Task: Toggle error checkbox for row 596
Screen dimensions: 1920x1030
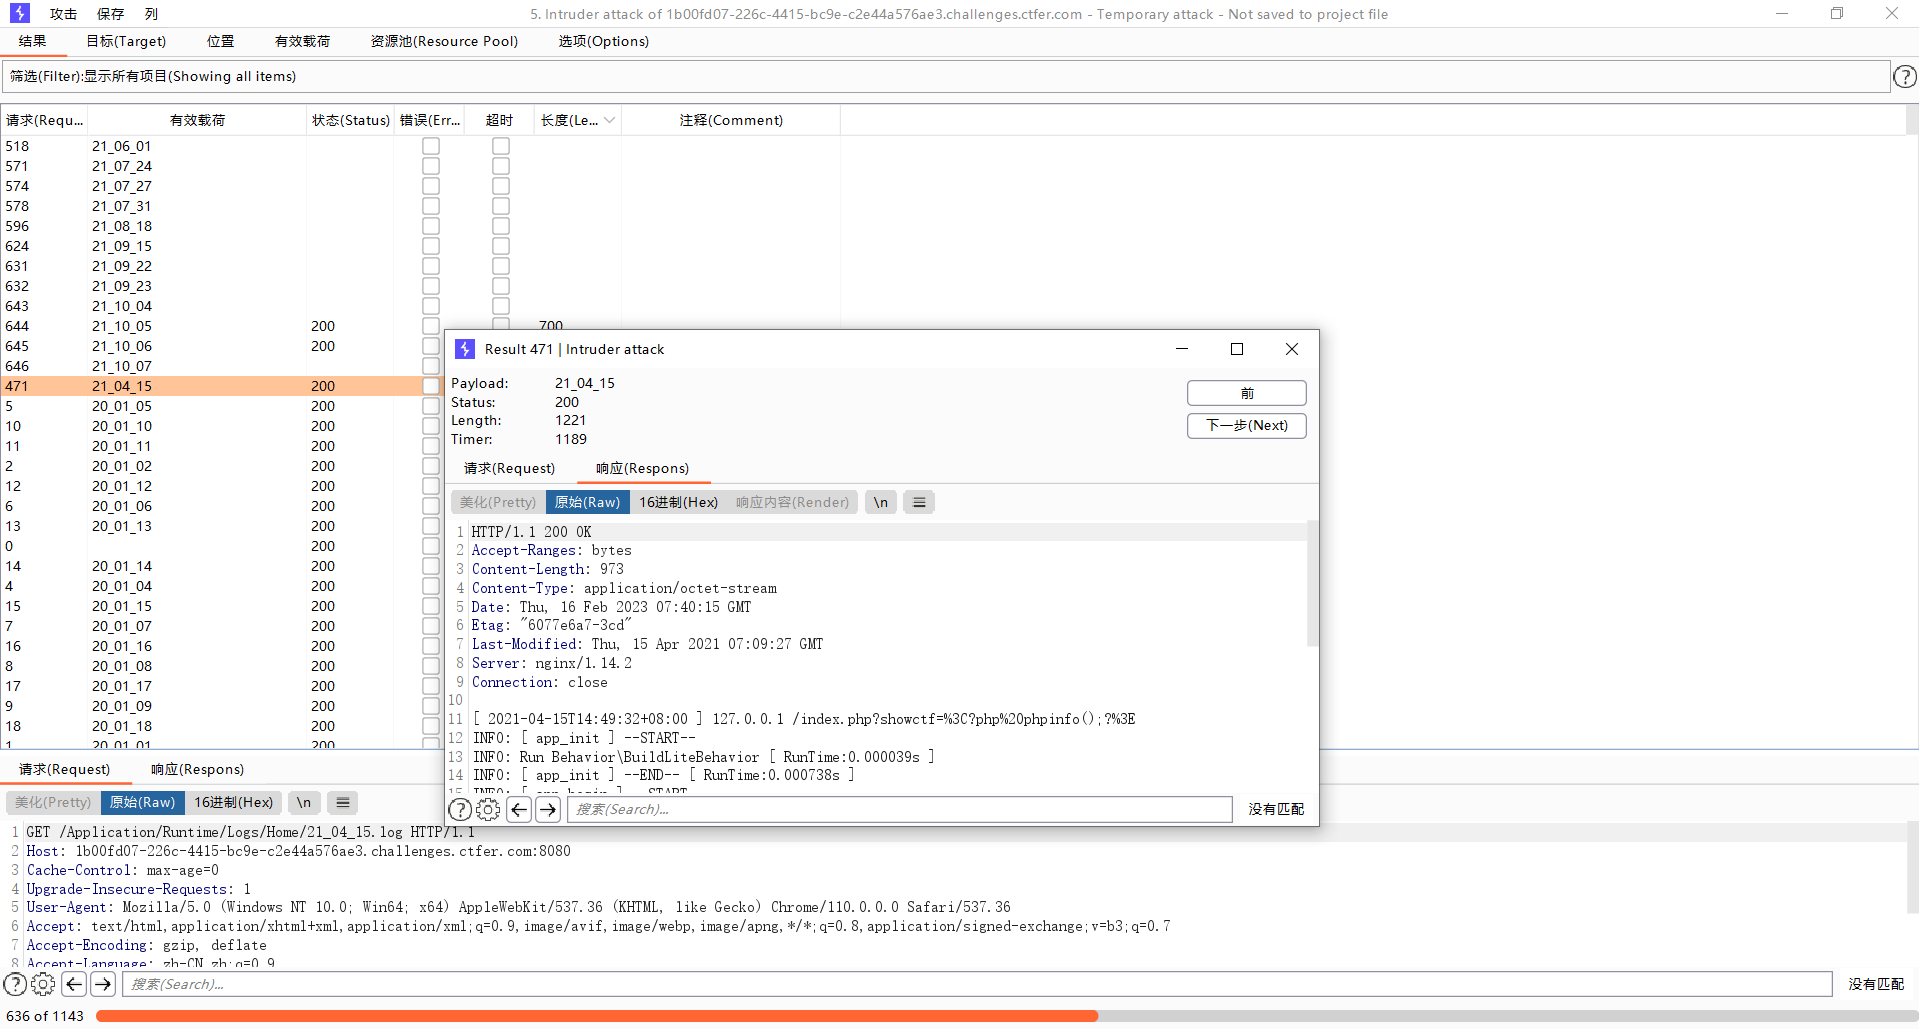Action: pyautogui.click(x=431, y=226)
